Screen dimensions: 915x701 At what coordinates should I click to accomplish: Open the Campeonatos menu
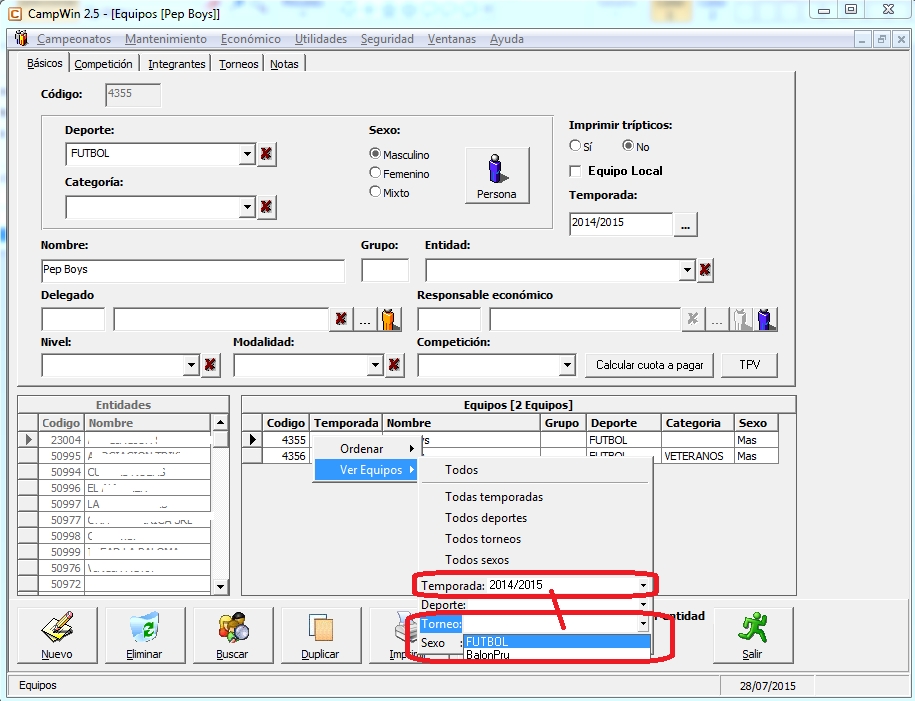[74, 39]
